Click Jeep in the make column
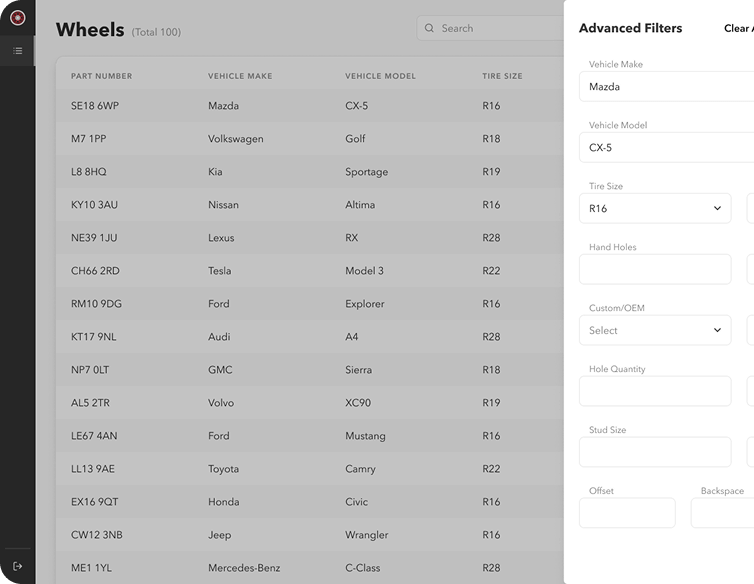 click(x=219, y=535)
